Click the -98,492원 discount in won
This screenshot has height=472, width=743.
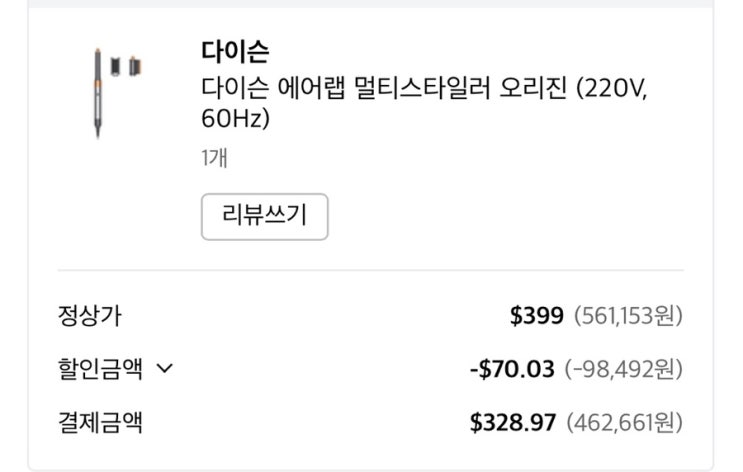click(x=623, y=369)
